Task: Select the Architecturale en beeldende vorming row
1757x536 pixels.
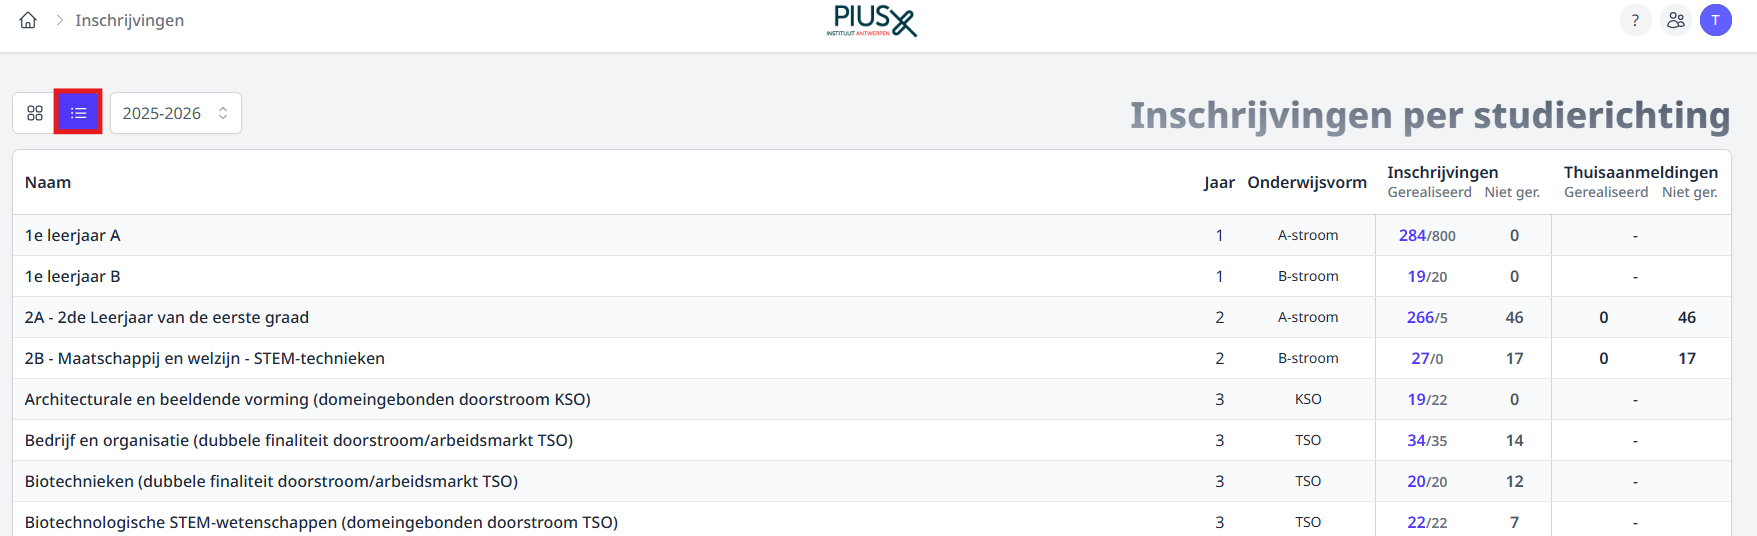Action: coord(871,399)
